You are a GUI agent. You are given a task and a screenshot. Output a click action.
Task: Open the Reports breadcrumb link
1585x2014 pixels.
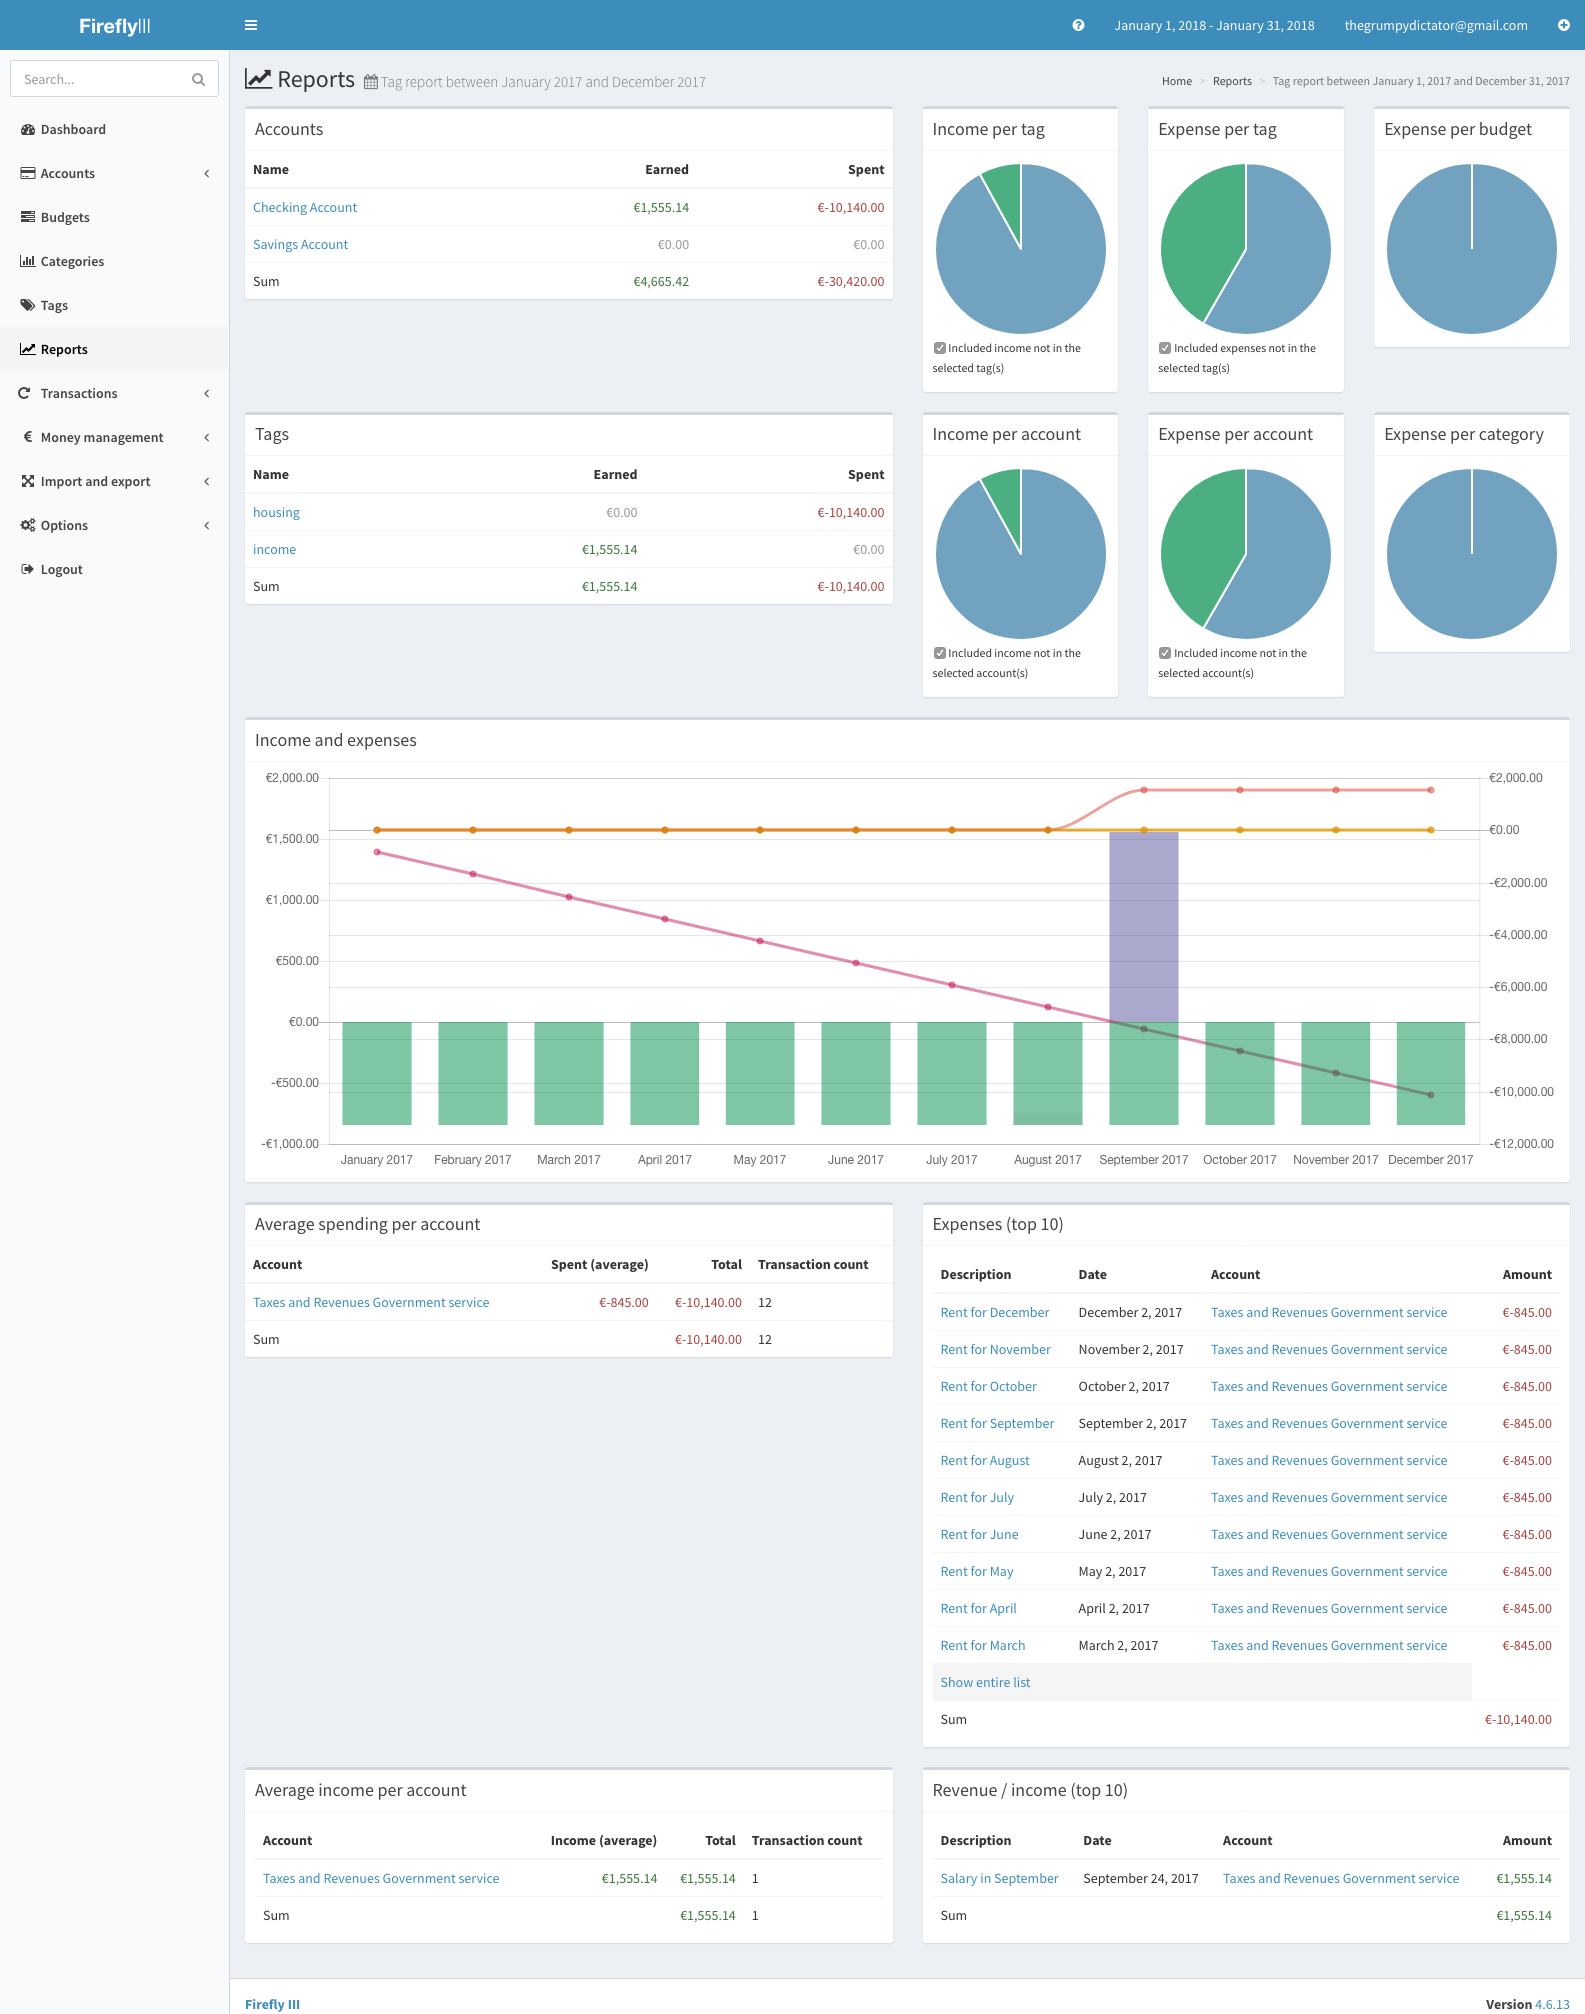(1232, 81)
